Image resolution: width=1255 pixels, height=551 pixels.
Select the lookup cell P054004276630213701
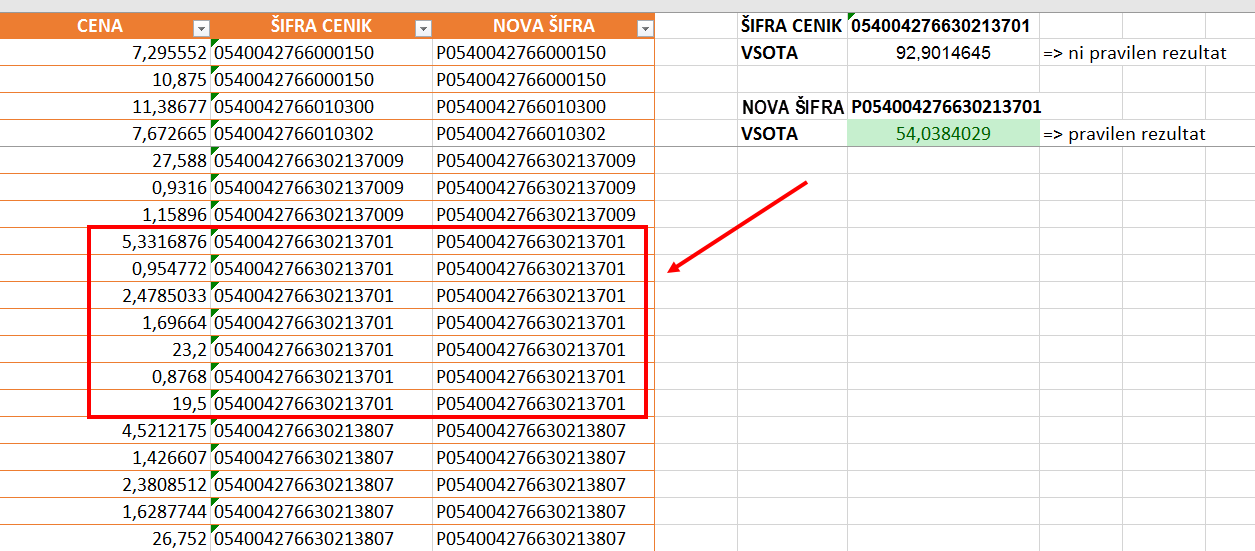(x=945, y=107)
